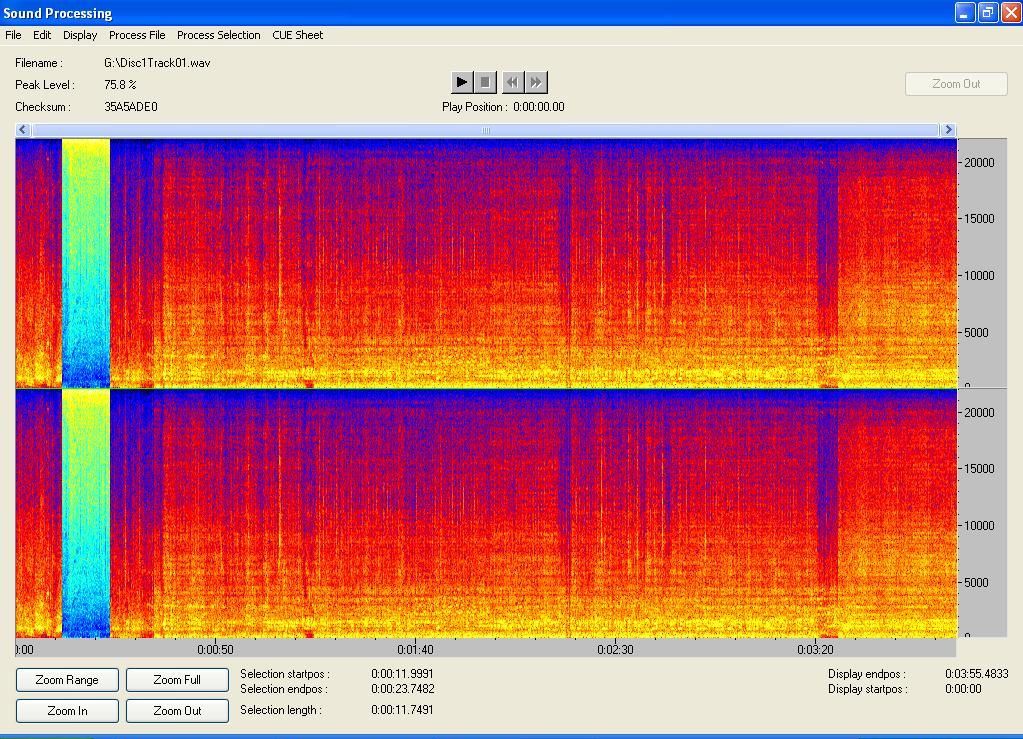Open the Process Selection menu
Screen dimensions: 1023x739
[219, 35]
